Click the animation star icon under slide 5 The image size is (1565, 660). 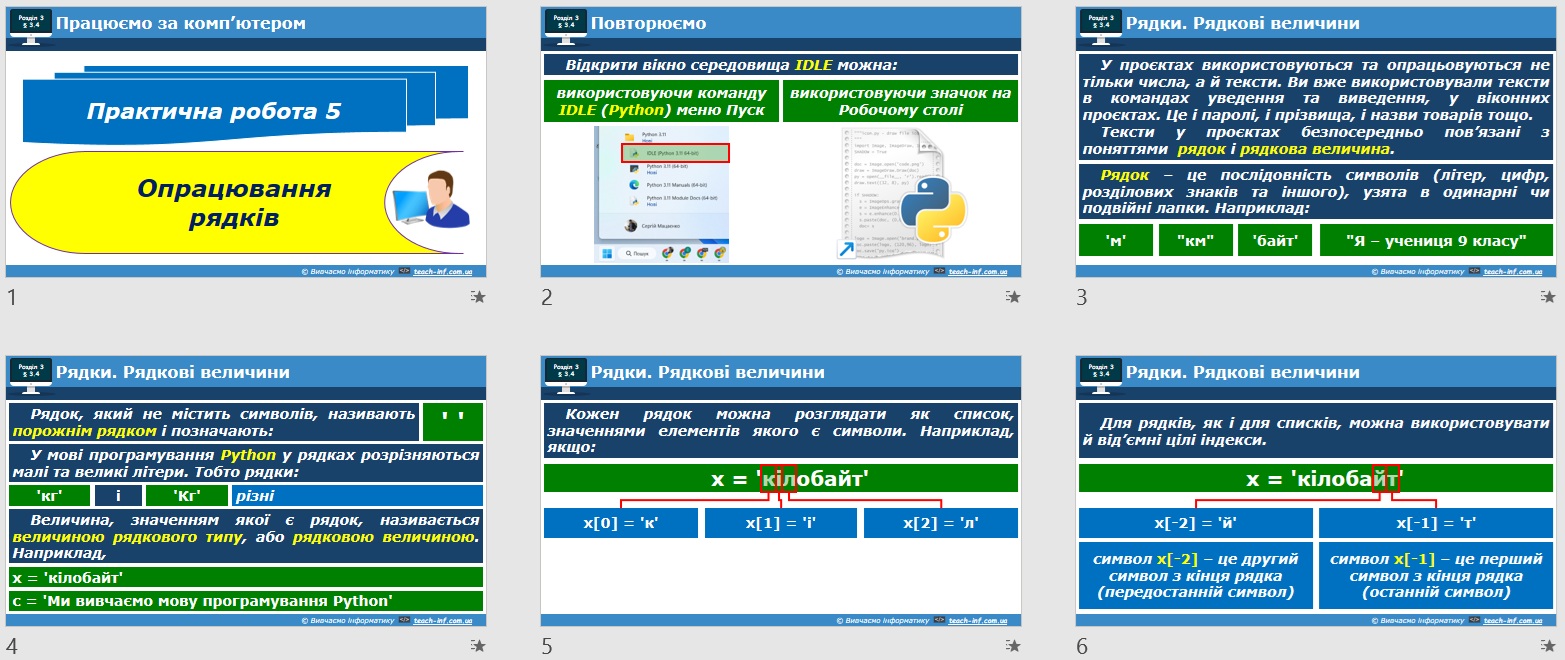1014,647
